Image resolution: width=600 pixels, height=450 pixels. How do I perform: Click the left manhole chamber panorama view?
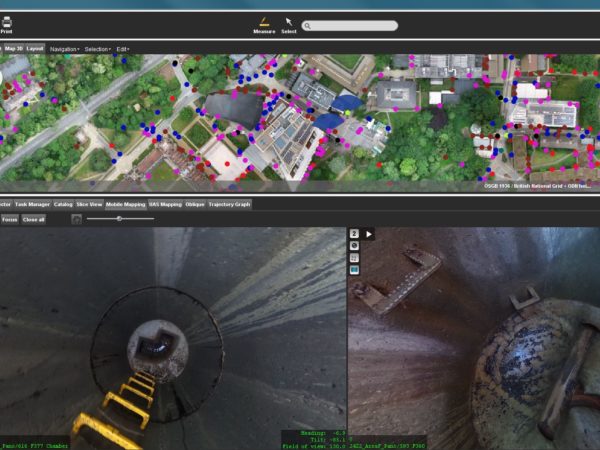[173, 338]
